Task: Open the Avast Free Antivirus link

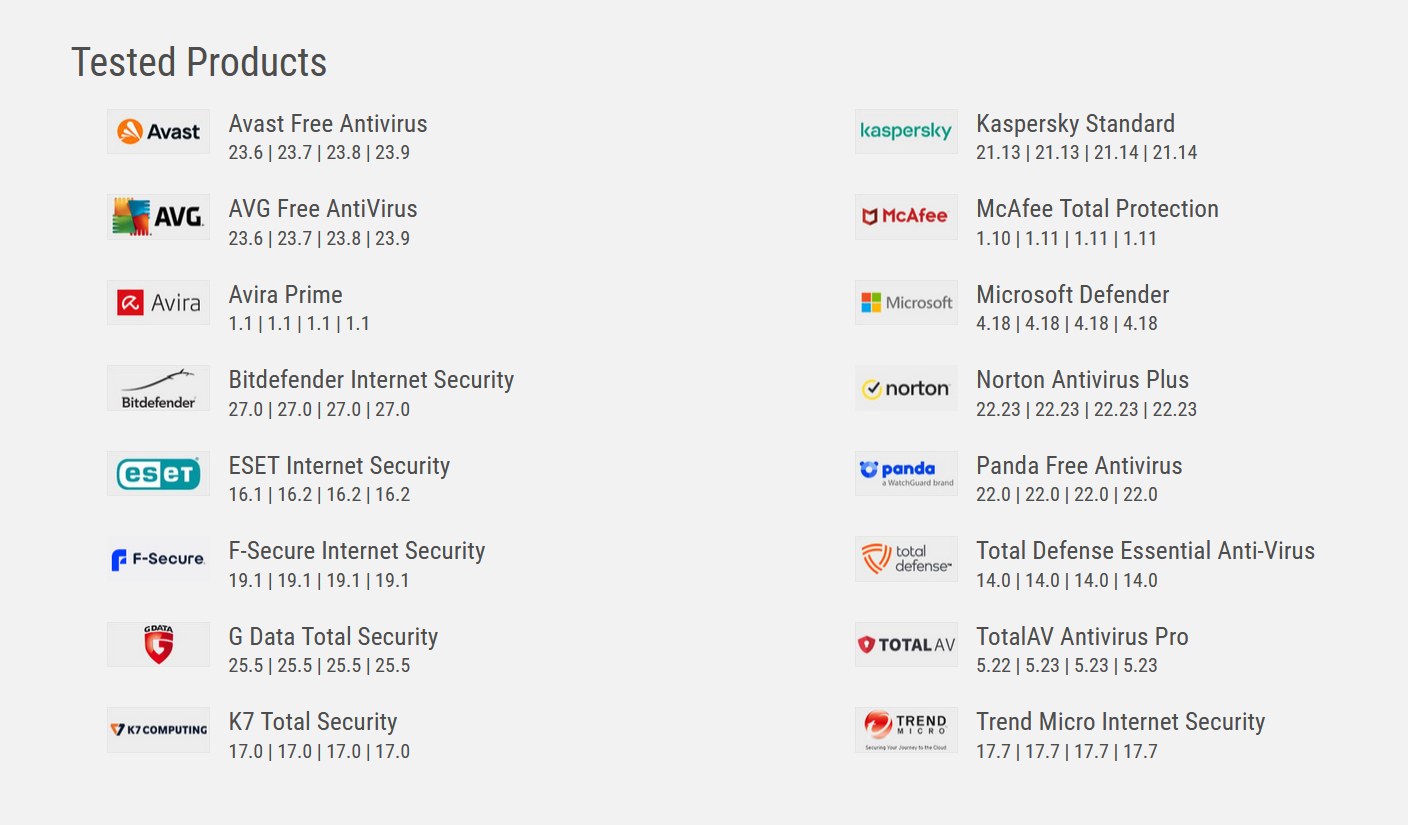Action: tap(328, 124)
